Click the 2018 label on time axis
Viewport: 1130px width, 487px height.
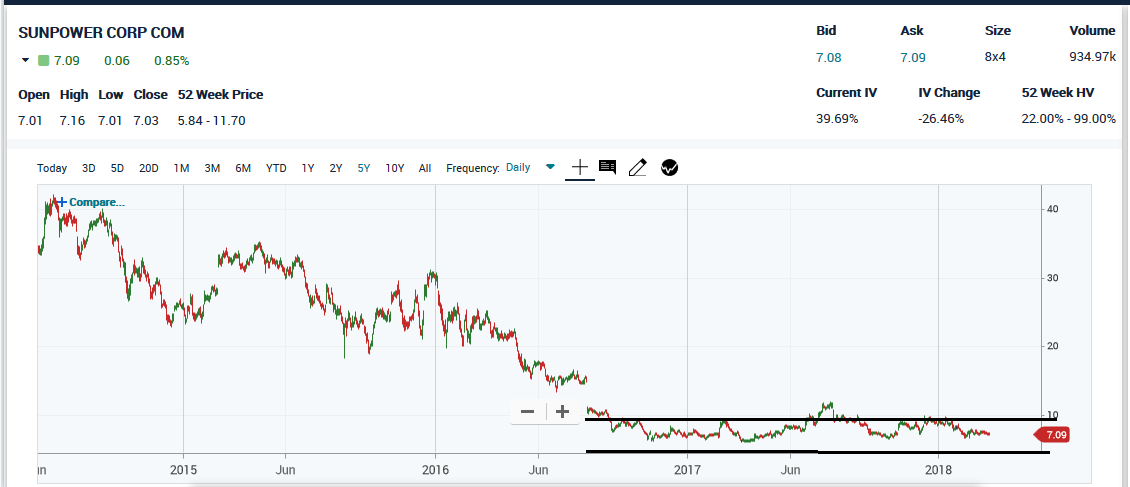pyautogui.click(x=938, y=469)
